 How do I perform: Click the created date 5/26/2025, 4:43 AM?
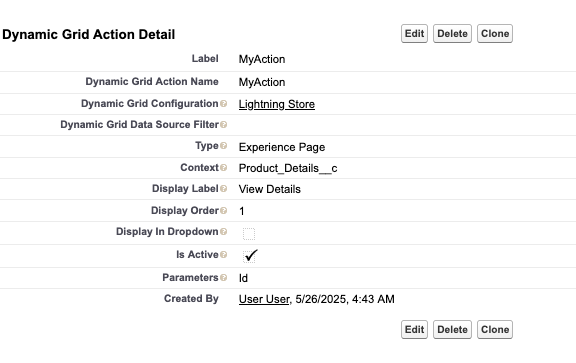(x=345, y=299)
